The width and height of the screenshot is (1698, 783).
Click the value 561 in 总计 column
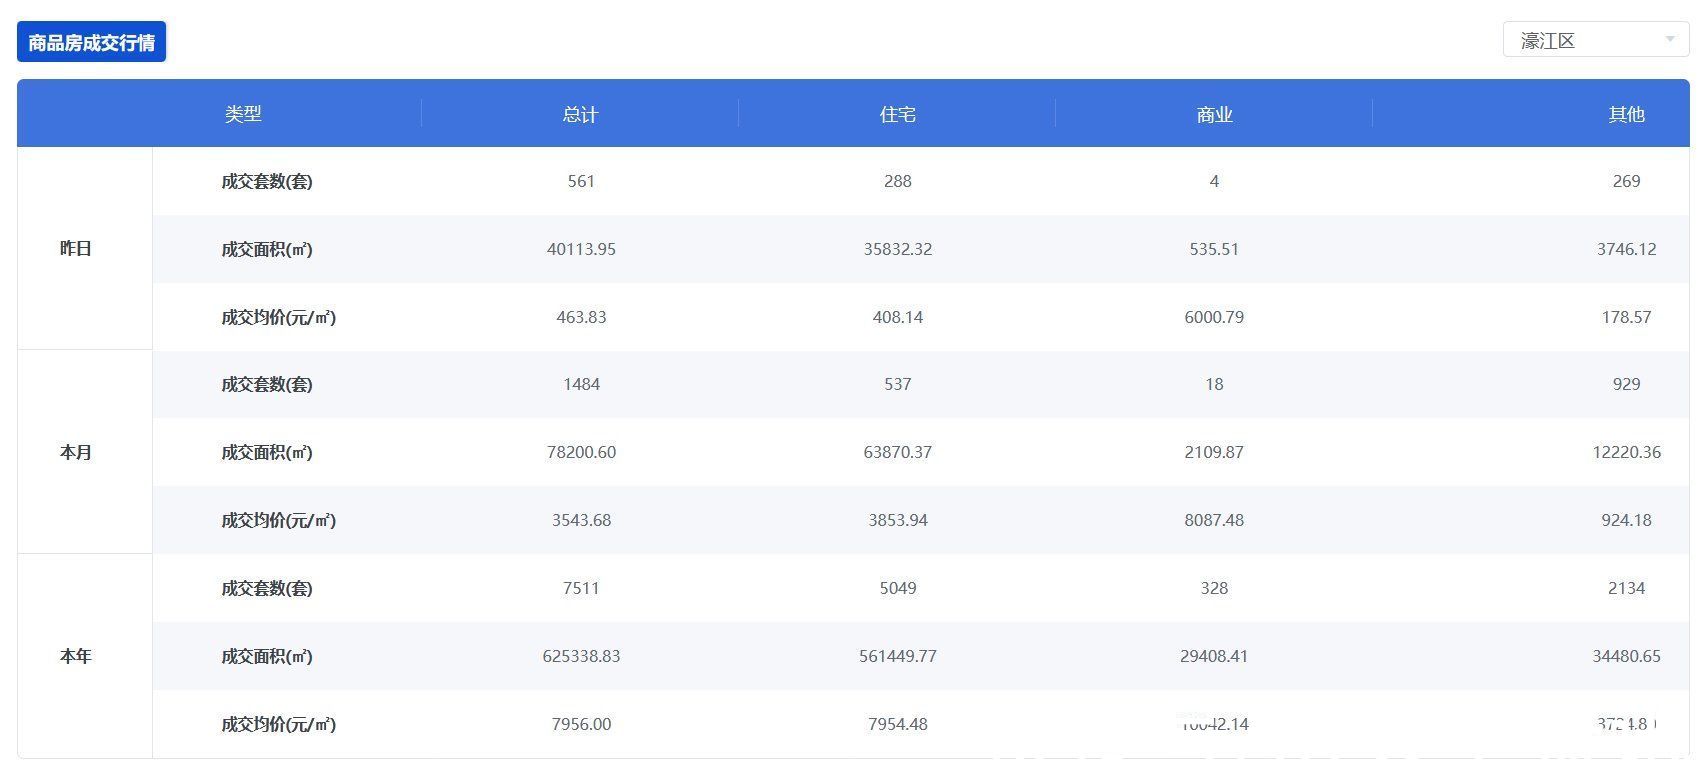point(581,181)
